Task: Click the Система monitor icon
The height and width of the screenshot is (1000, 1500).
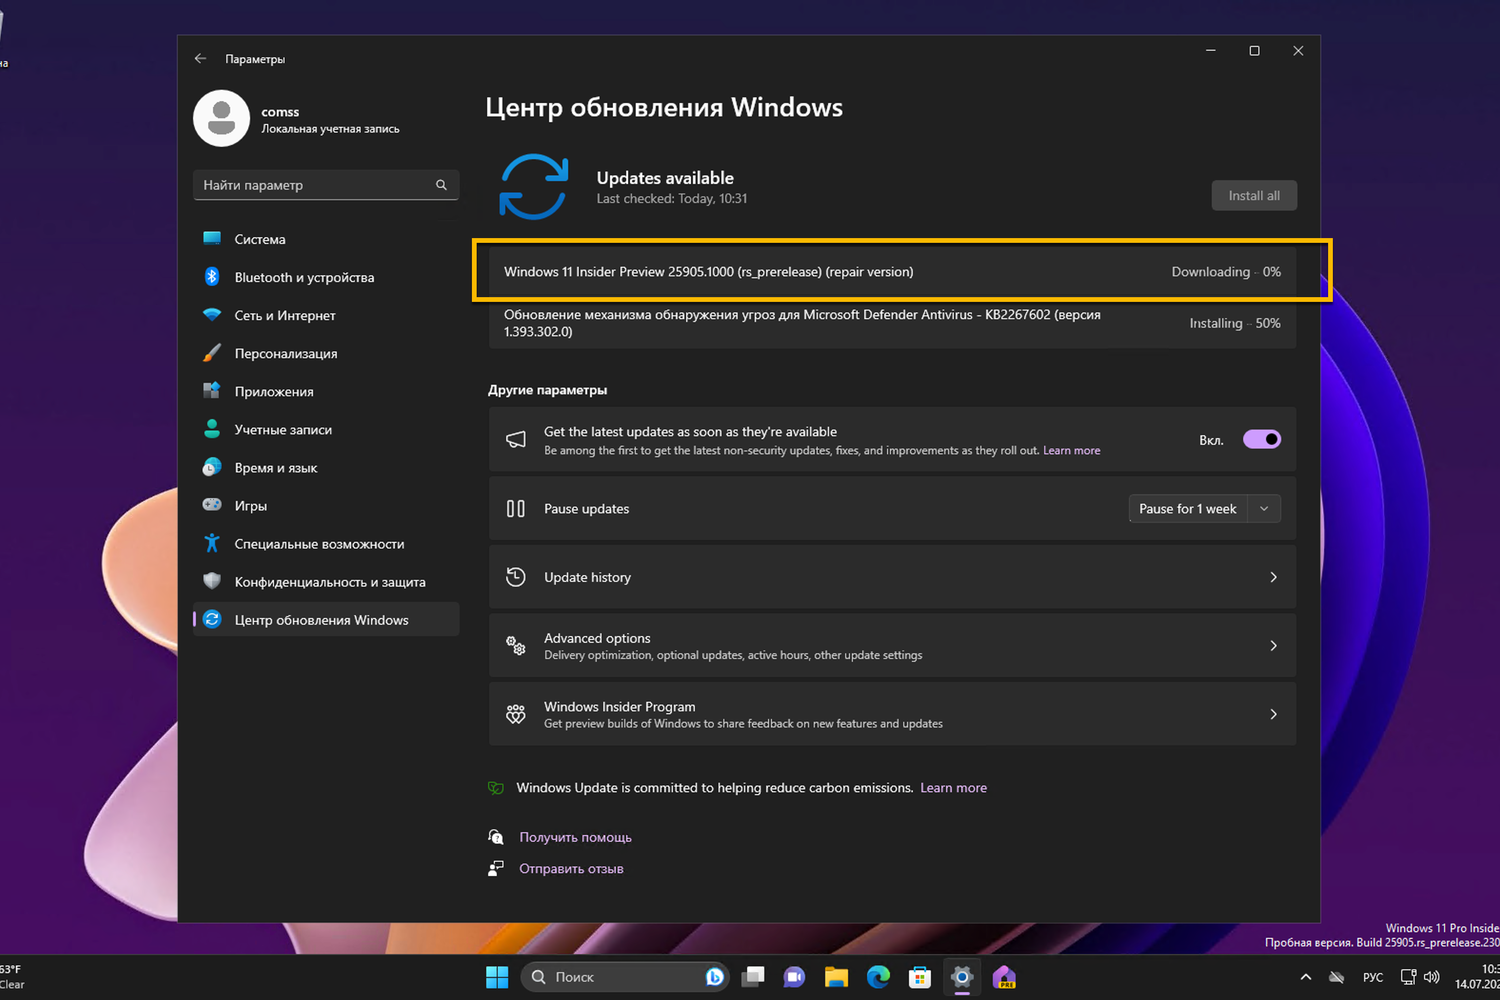Action: pos(212,238)
